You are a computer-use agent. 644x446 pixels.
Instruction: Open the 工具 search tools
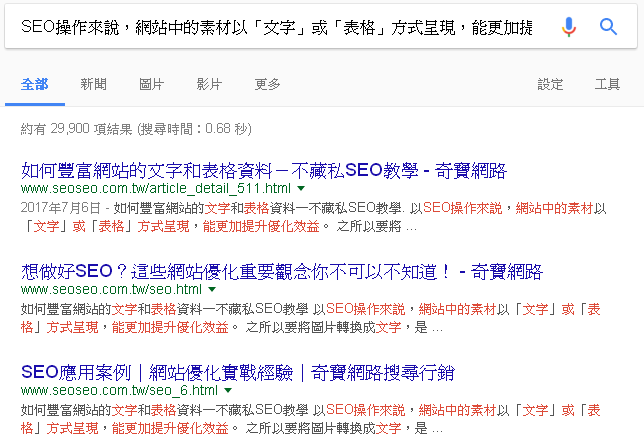(x=607, y=84)
